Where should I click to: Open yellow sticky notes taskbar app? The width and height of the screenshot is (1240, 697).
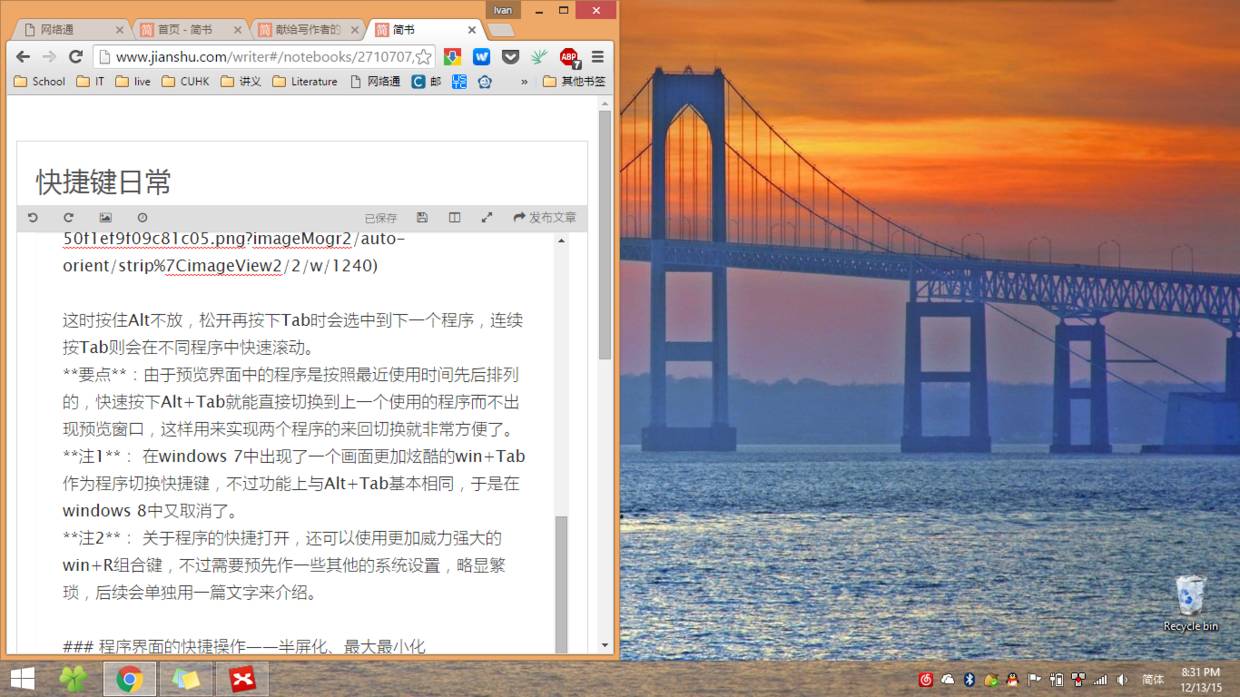pos(186,679)
